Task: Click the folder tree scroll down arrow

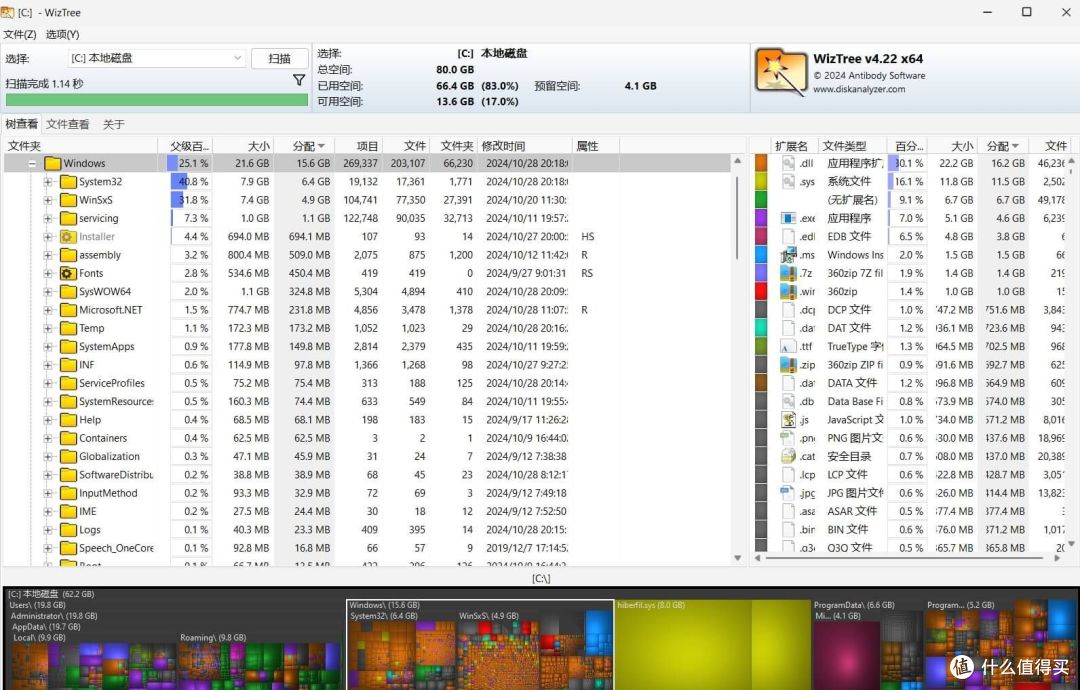Action: pyautogui.click(x=738, y=558)
